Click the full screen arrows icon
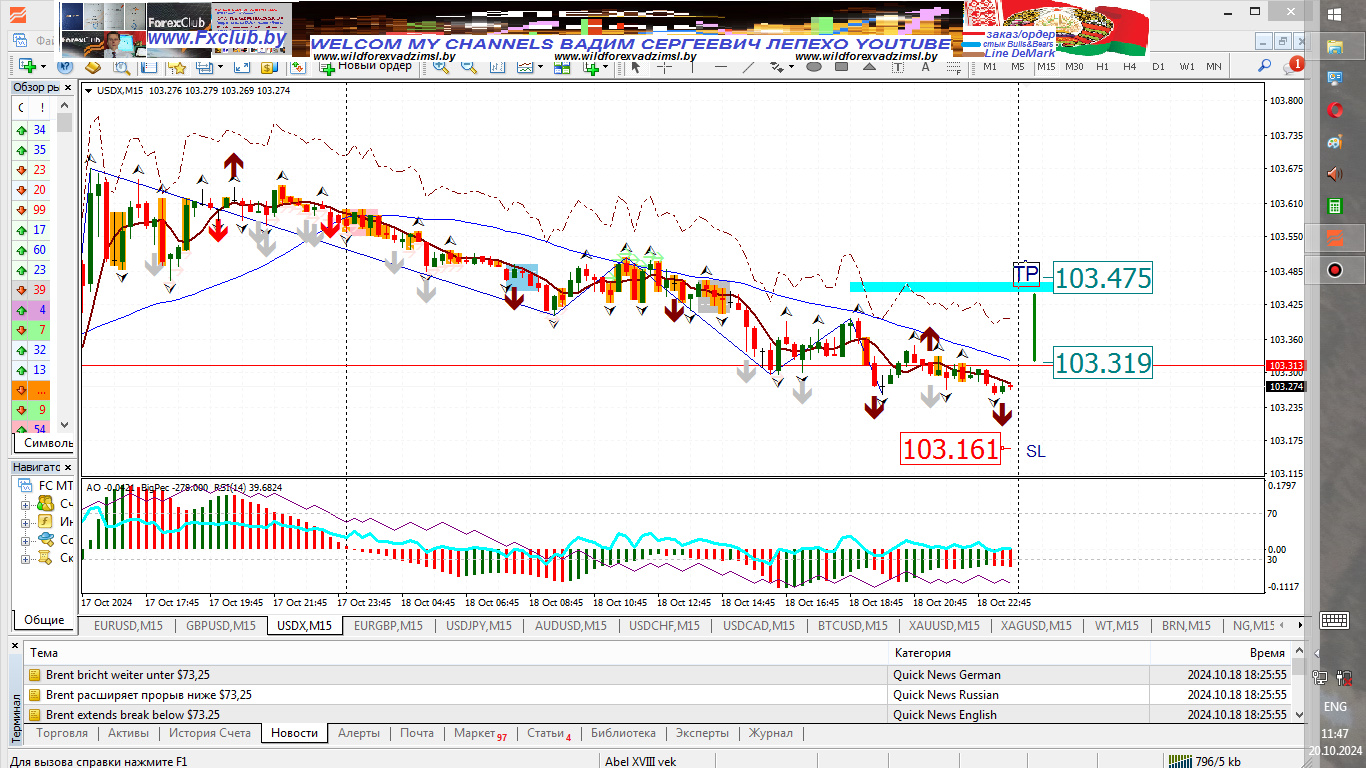 [x=242, y=67]
